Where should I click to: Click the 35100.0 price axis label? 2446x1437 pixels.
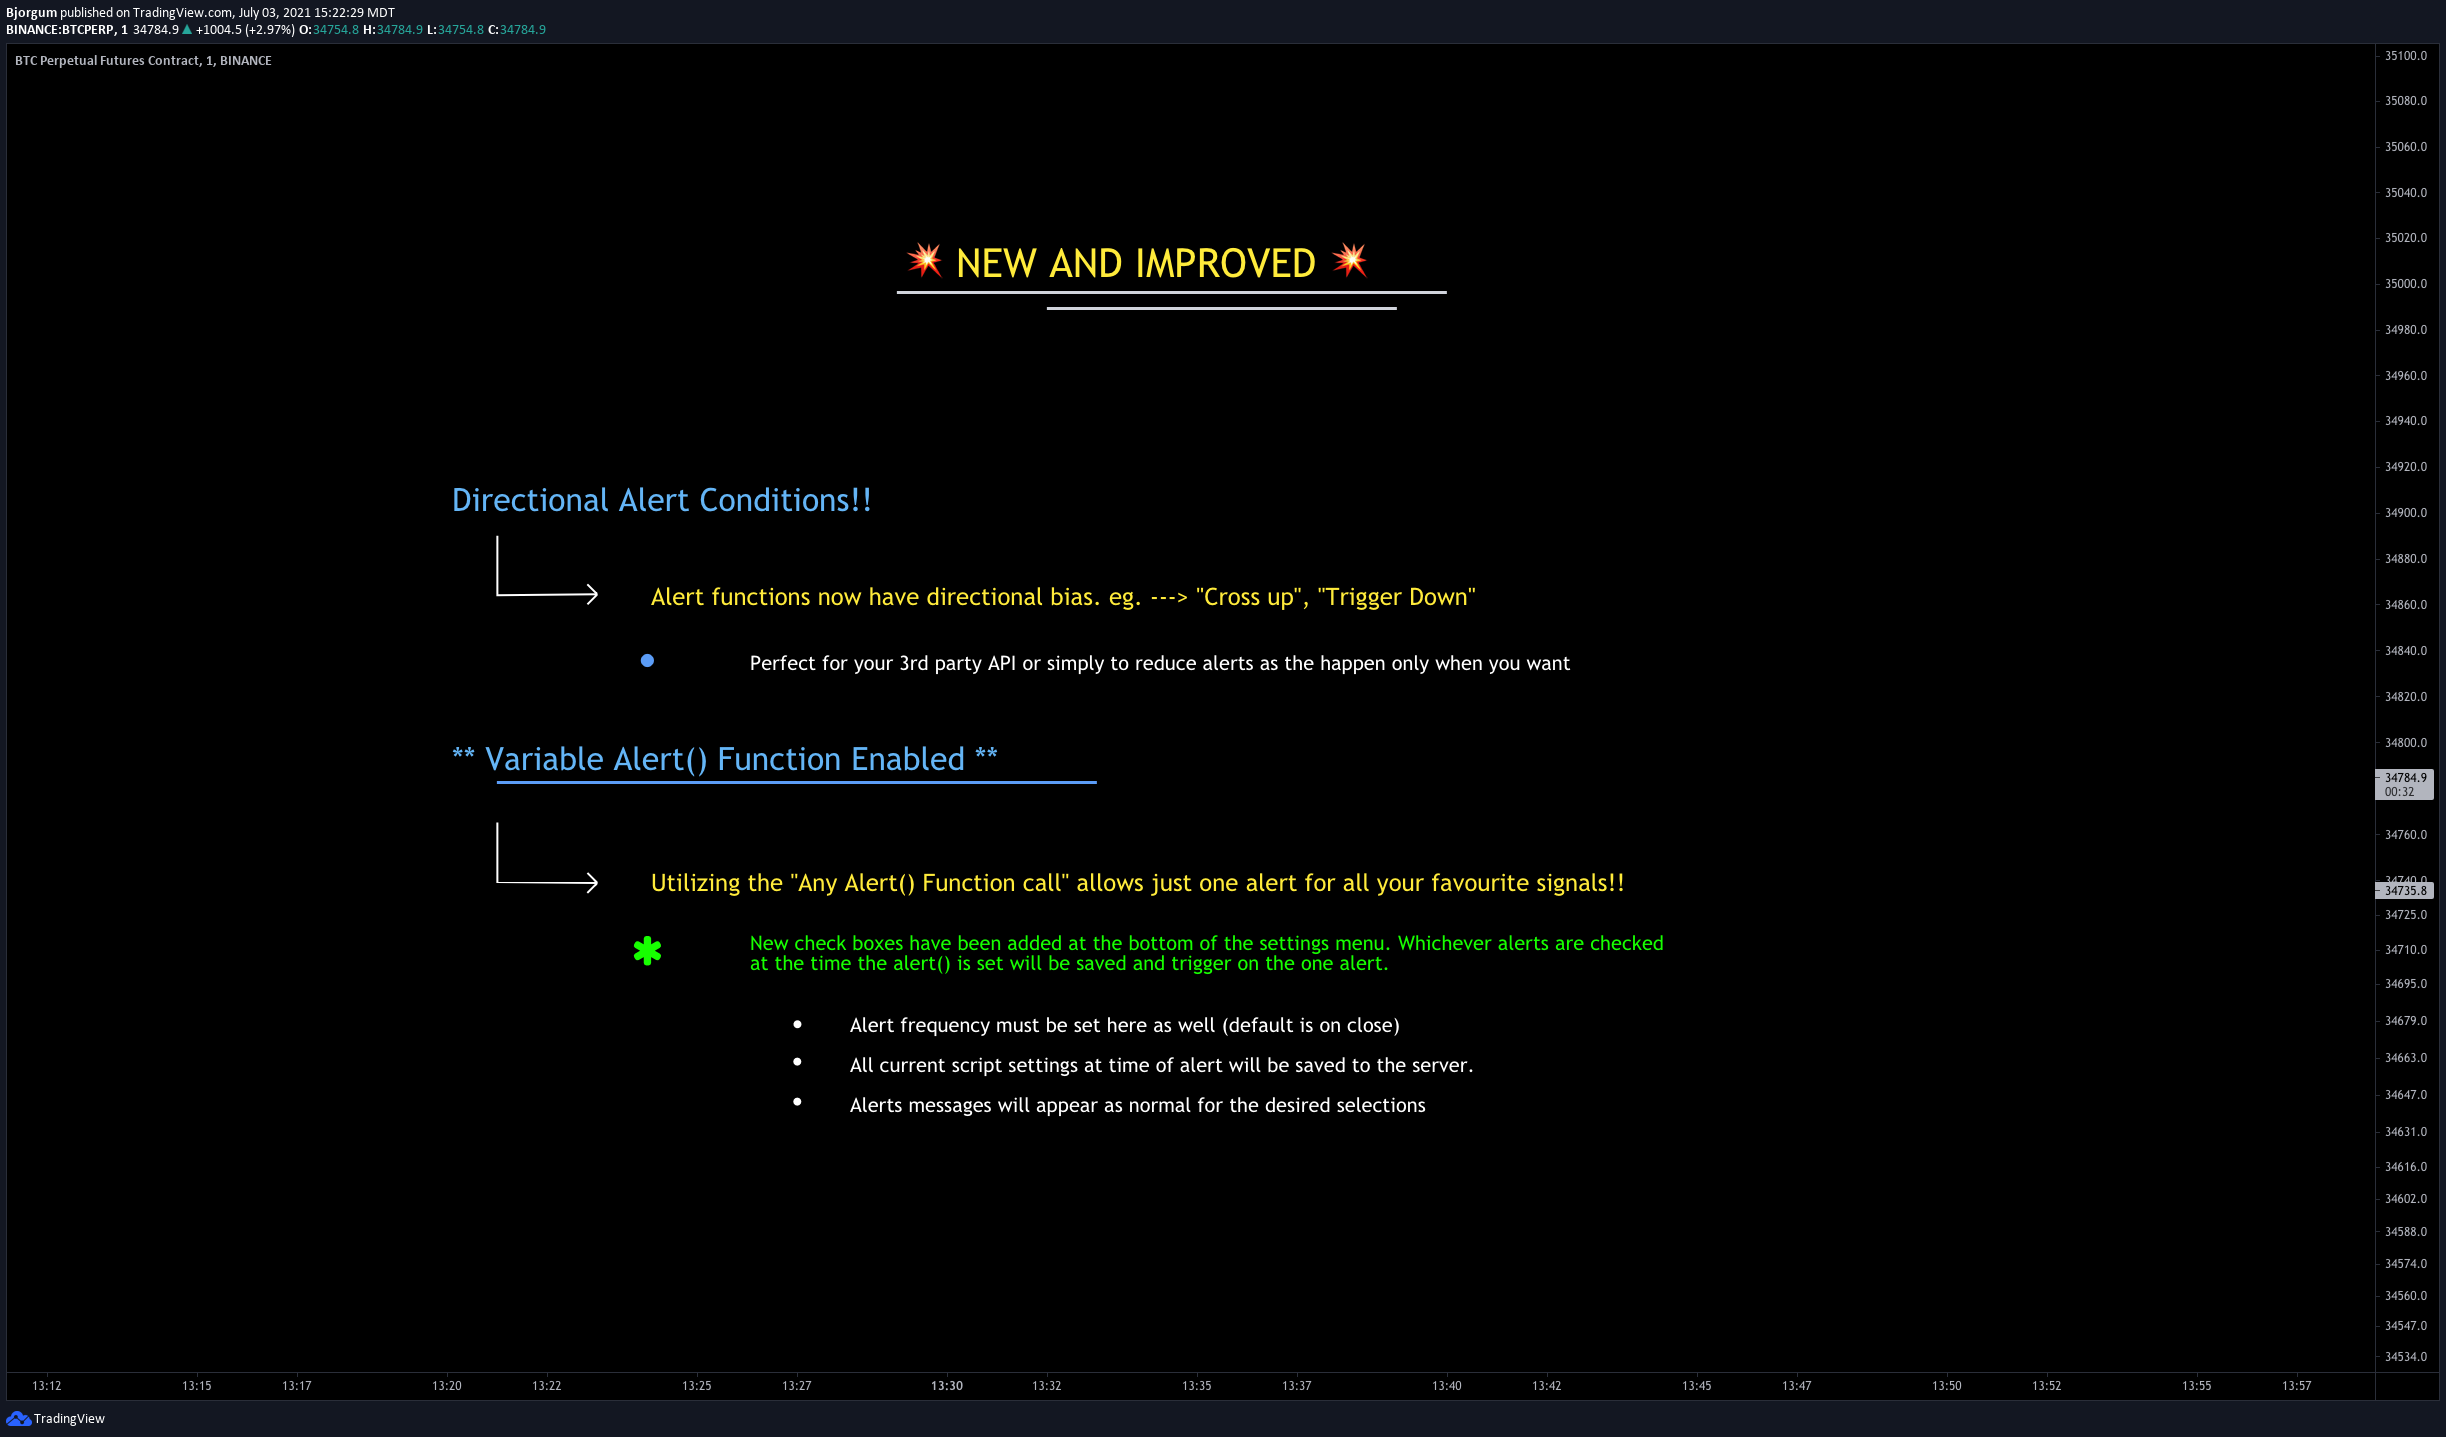tap(2406, 56)
